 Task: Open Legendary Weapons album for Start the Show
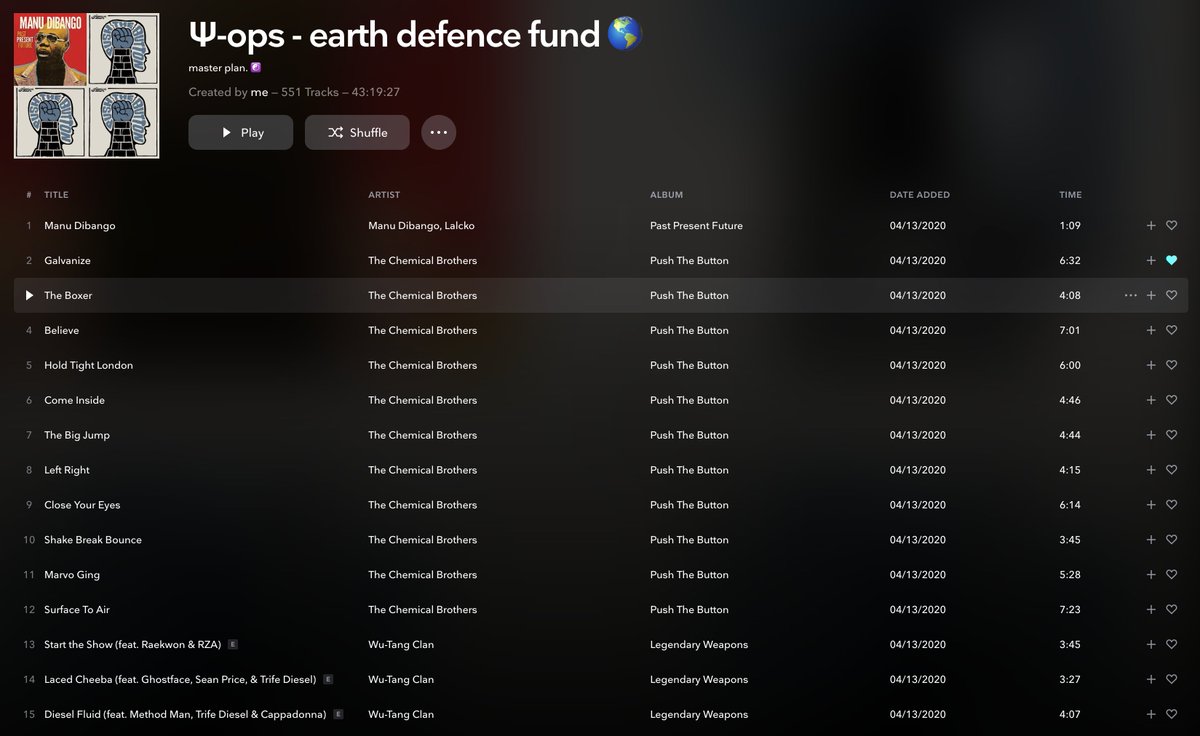(x=699, y=645)
